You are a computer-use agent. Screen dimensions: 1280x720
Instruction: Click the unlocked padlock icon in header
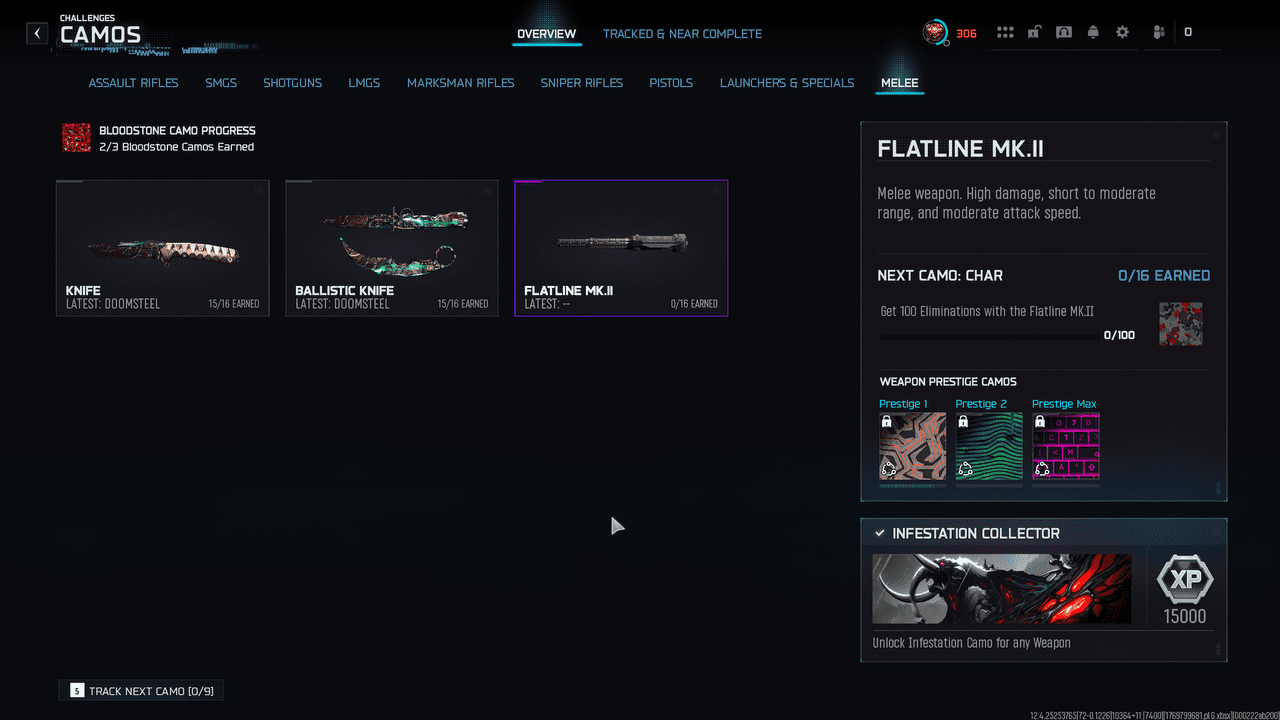pyautogui.click(x=1034, y=33)
